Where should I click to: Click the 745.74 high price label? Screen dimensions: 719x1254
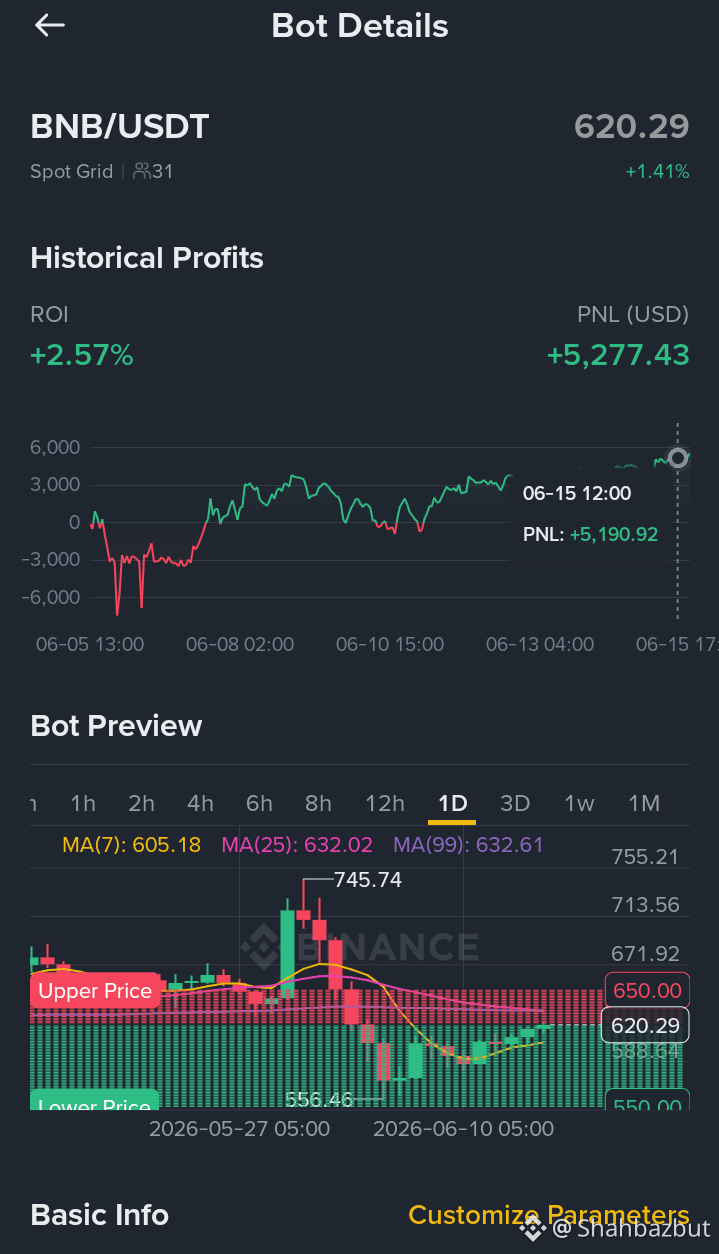coord(367,880)
